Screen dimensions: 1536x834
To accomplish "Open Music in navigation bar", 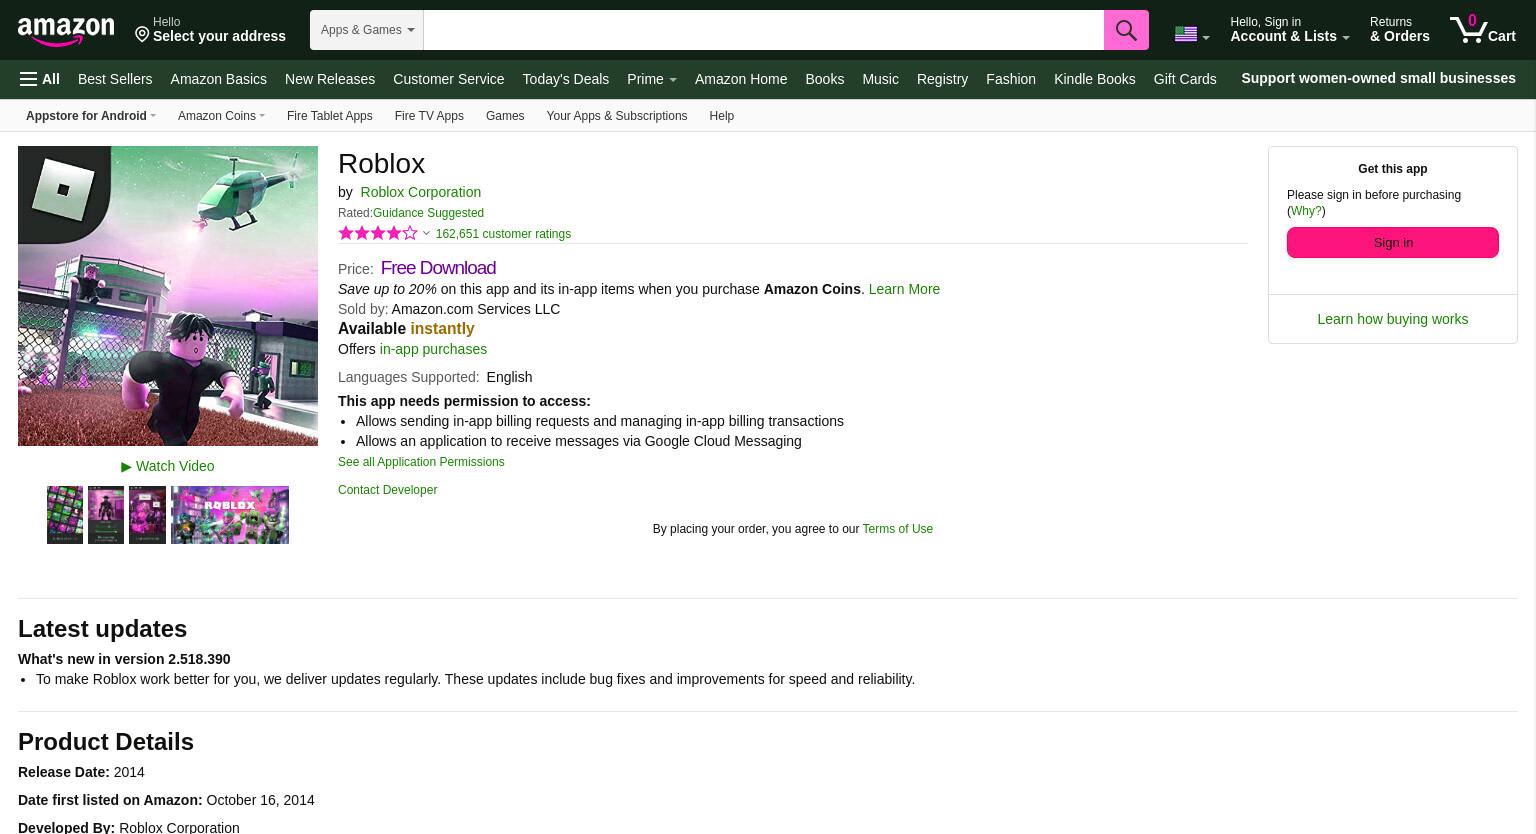I will (880, 79).
